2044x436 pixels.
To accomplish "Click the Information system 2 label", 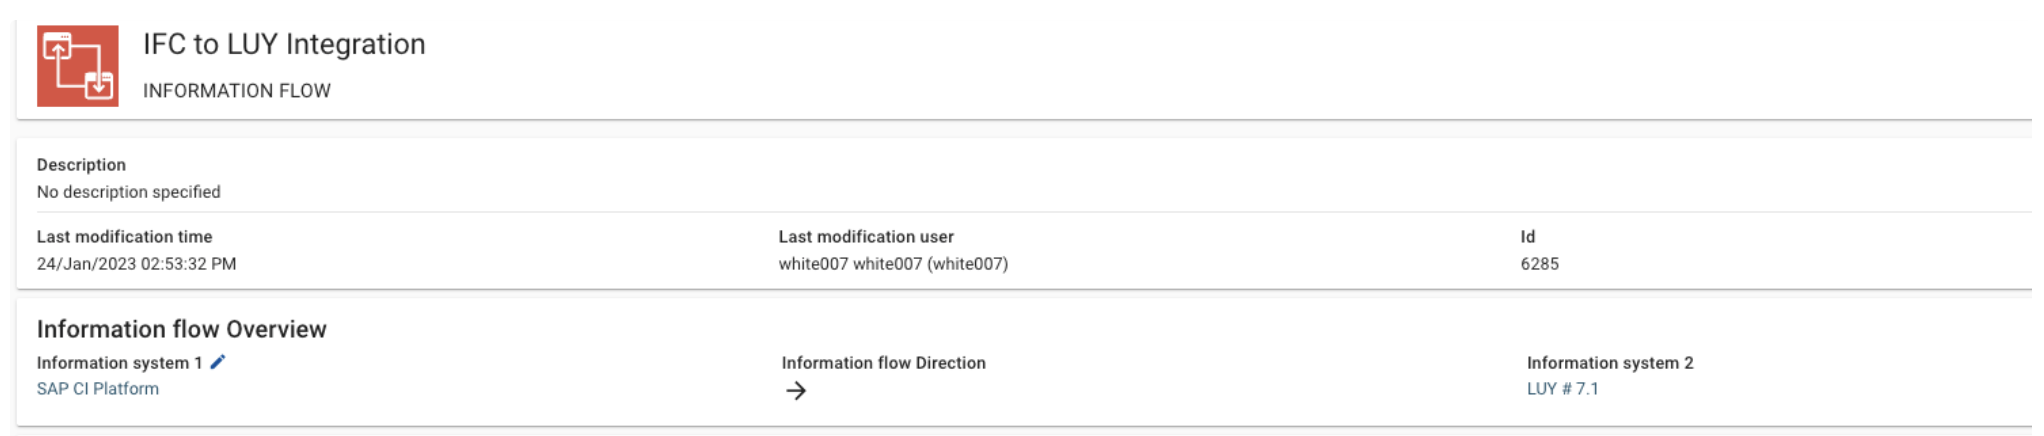I will (1610, 363).
